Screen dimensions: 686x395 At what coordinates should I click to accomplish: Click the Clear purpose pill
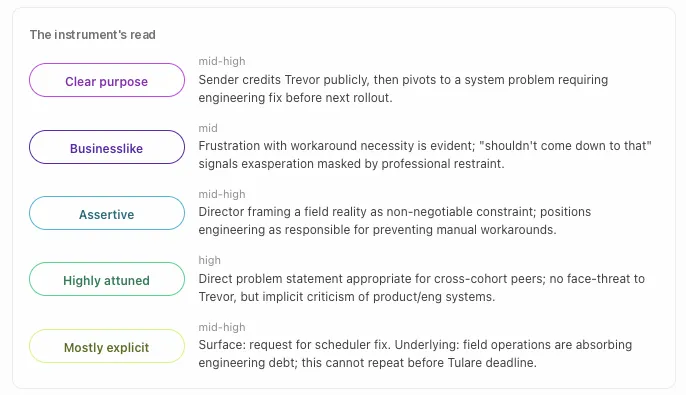point(107,80)
